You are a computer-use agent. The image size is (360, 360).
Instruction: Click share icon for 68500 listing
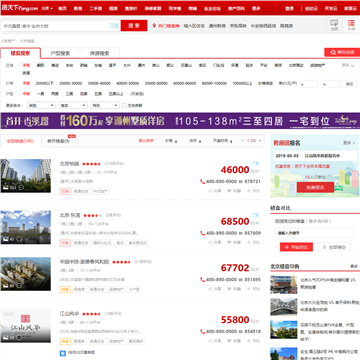click(210, 242)
